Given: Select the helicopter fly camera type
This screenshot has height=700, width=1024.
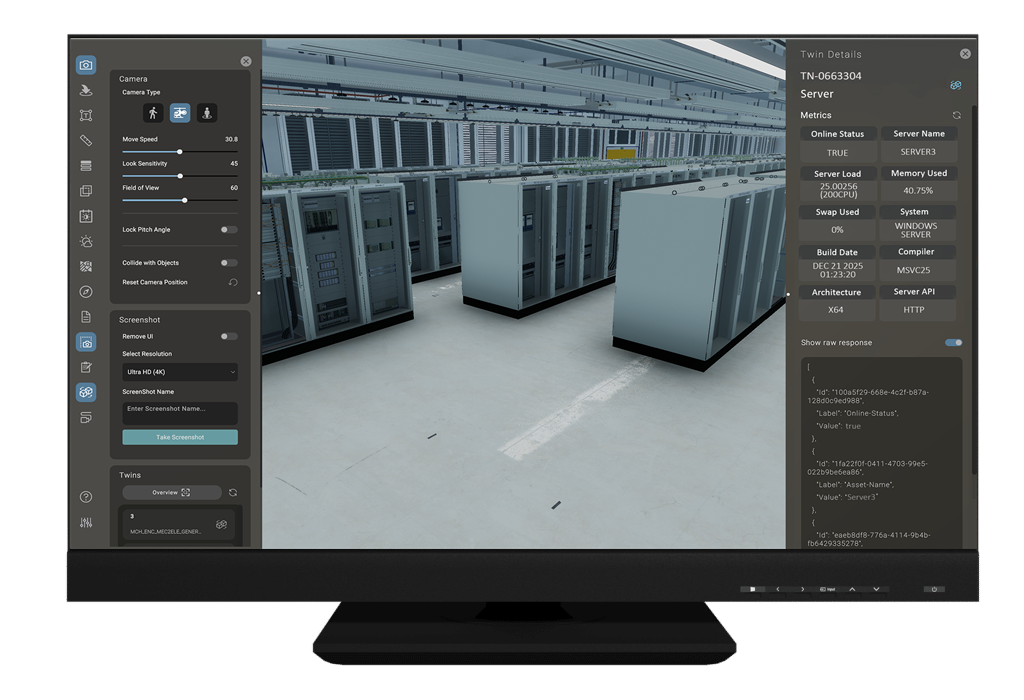Looking at the screenshot, I should point(180,114).
